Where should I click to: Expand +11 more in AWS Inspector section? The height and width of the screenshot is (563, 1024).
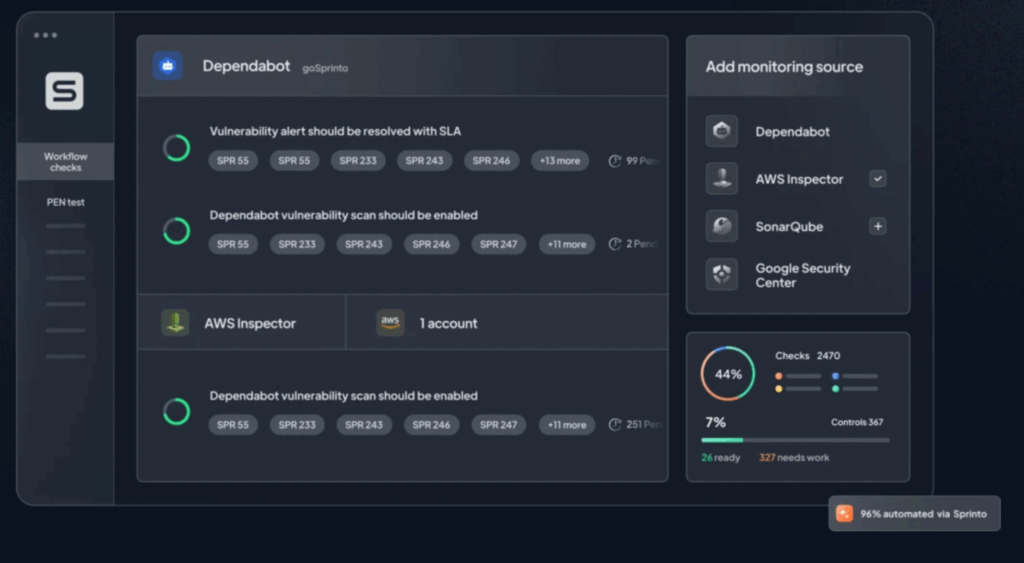566,425
